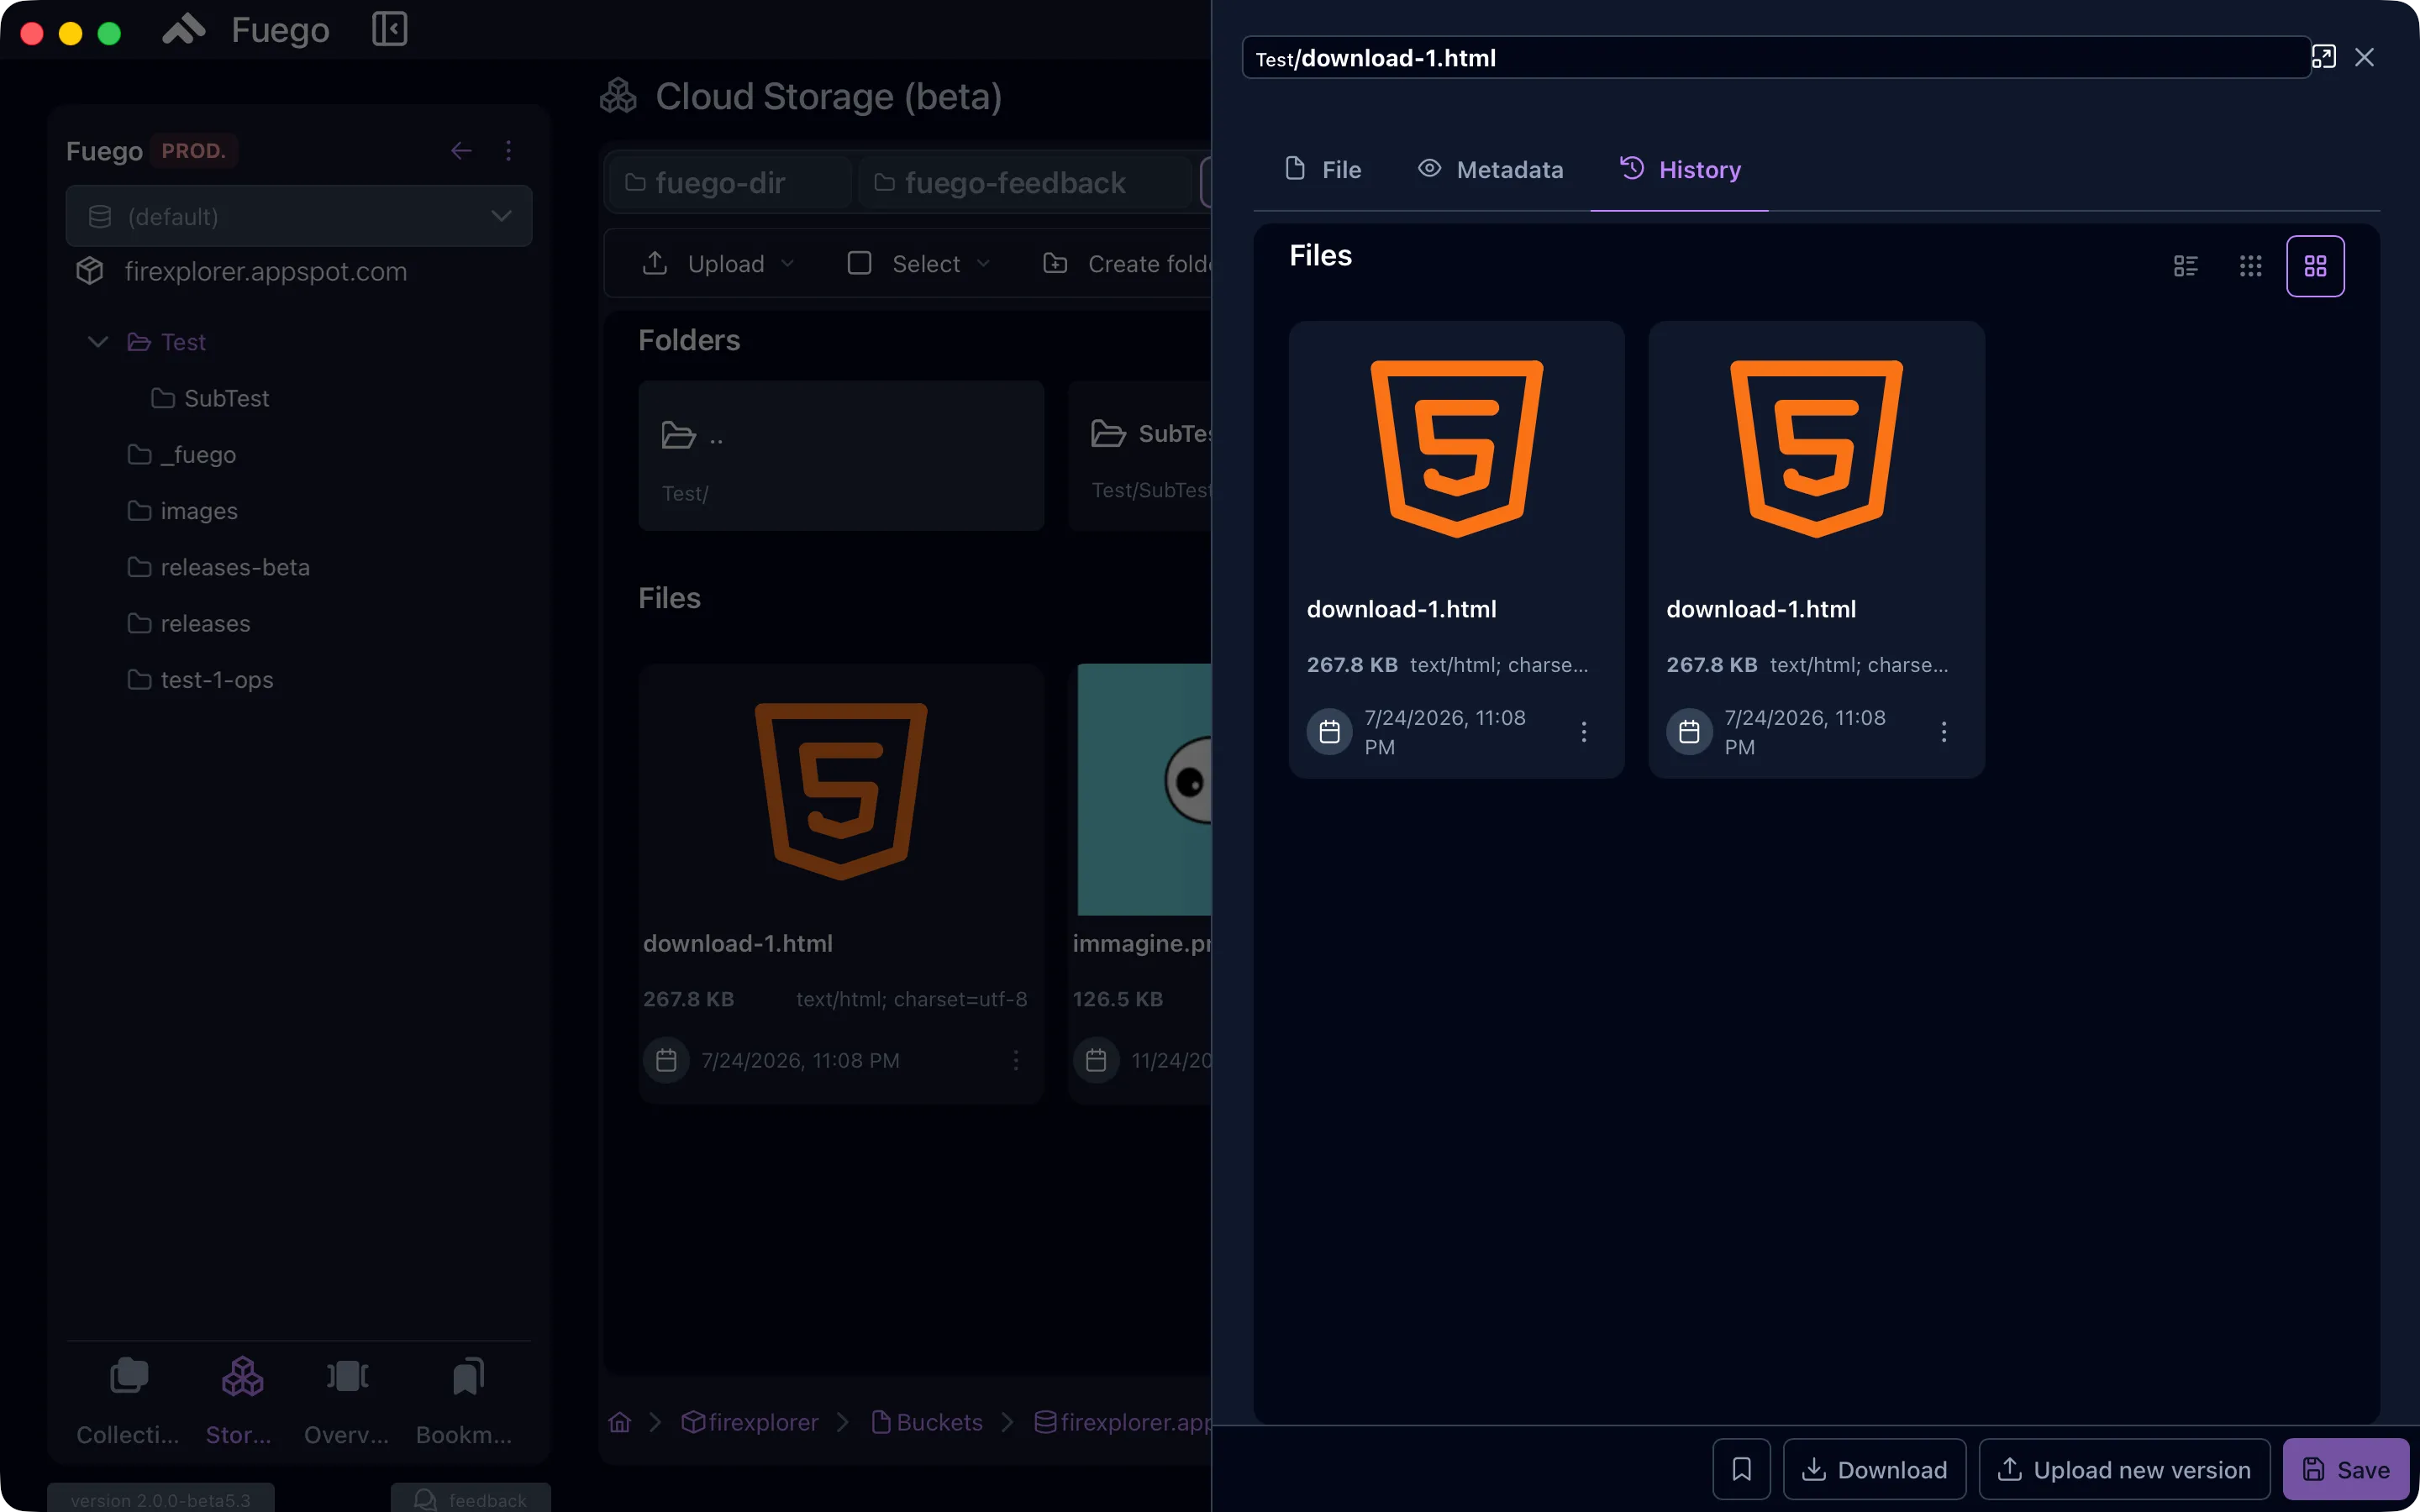Open the immagine image thumbnail
This screenshot has height=1512, width=2420.
(x=1144, y=789)
